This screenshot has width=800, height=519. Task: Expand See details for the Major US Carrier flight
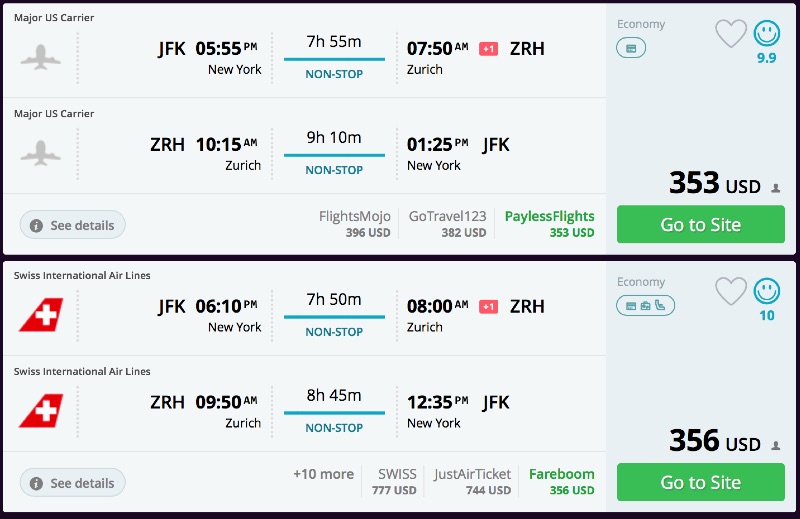[73, 225]
